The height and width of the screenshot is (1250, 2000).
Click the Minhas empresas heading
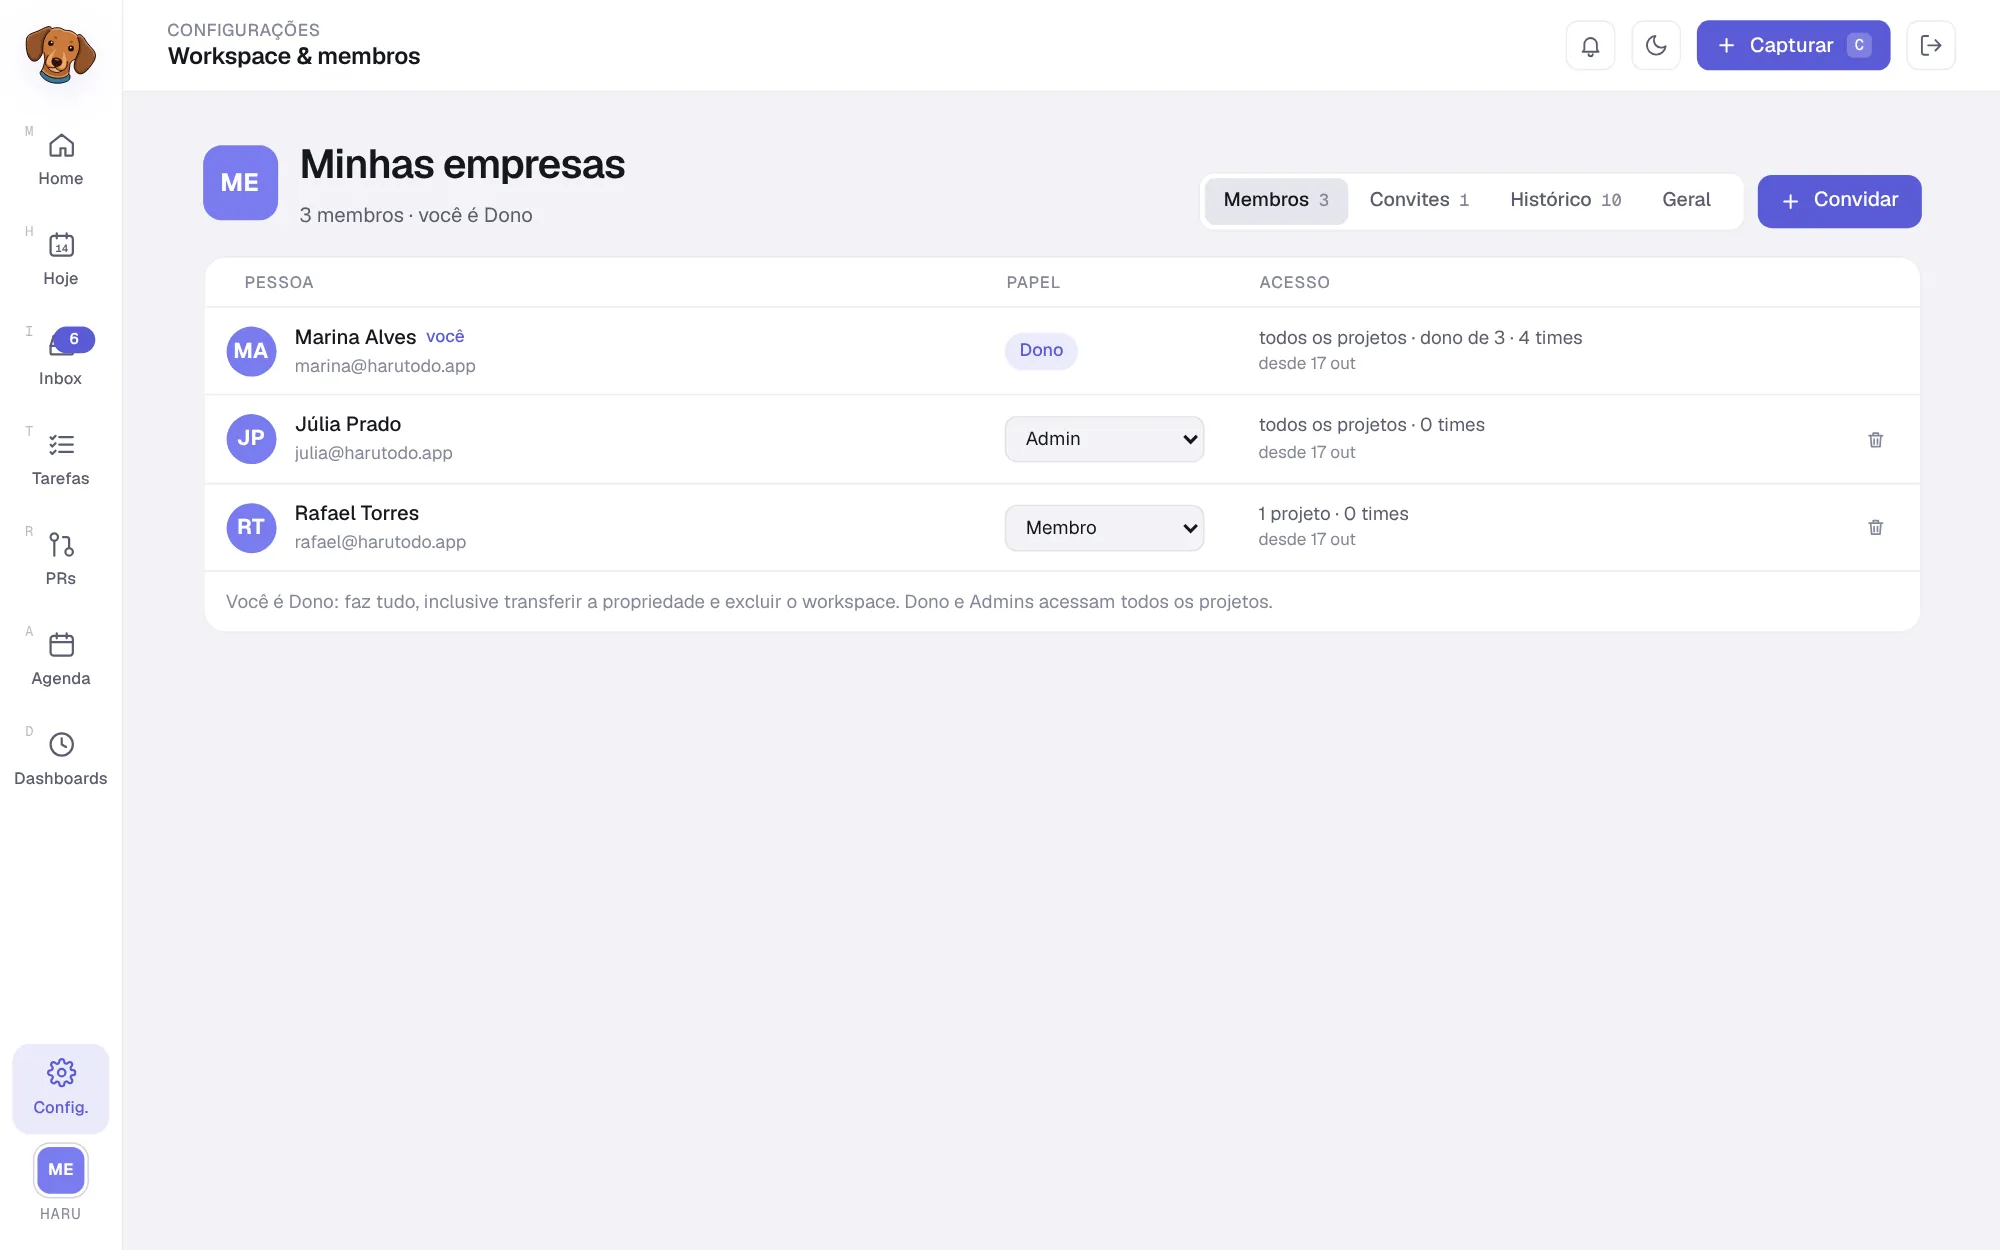click(x=462, y=165)
